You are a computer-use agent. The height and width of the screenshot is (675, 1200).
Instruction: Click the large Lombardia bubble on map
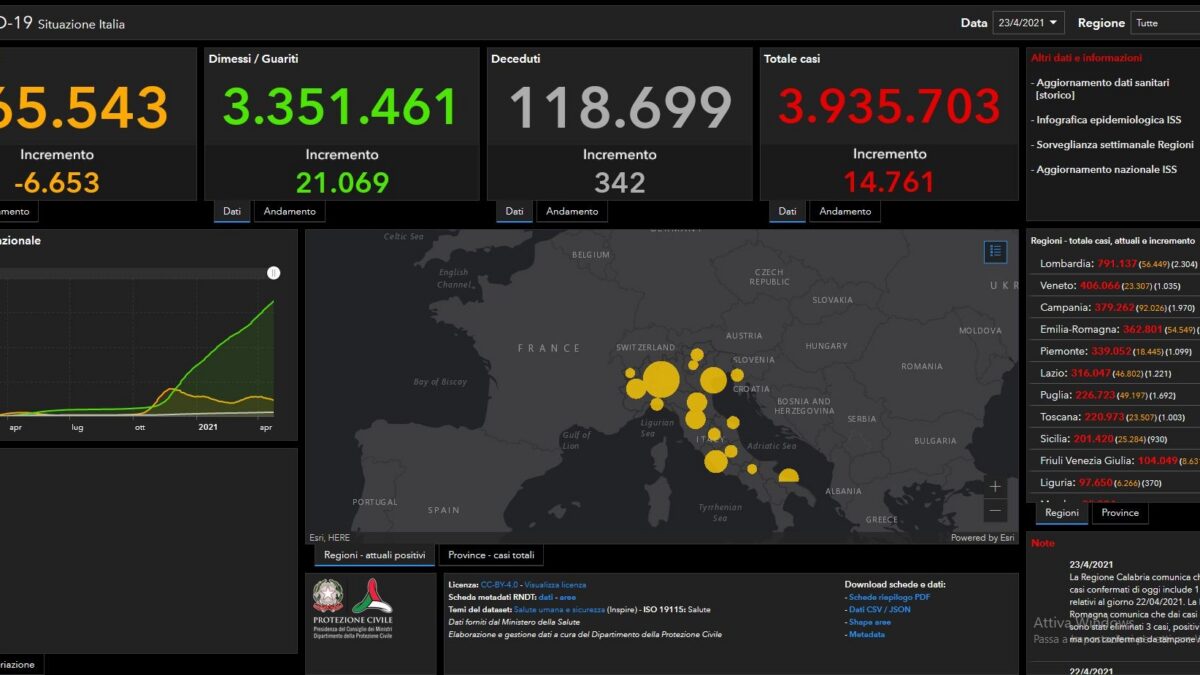click(661, 381)
